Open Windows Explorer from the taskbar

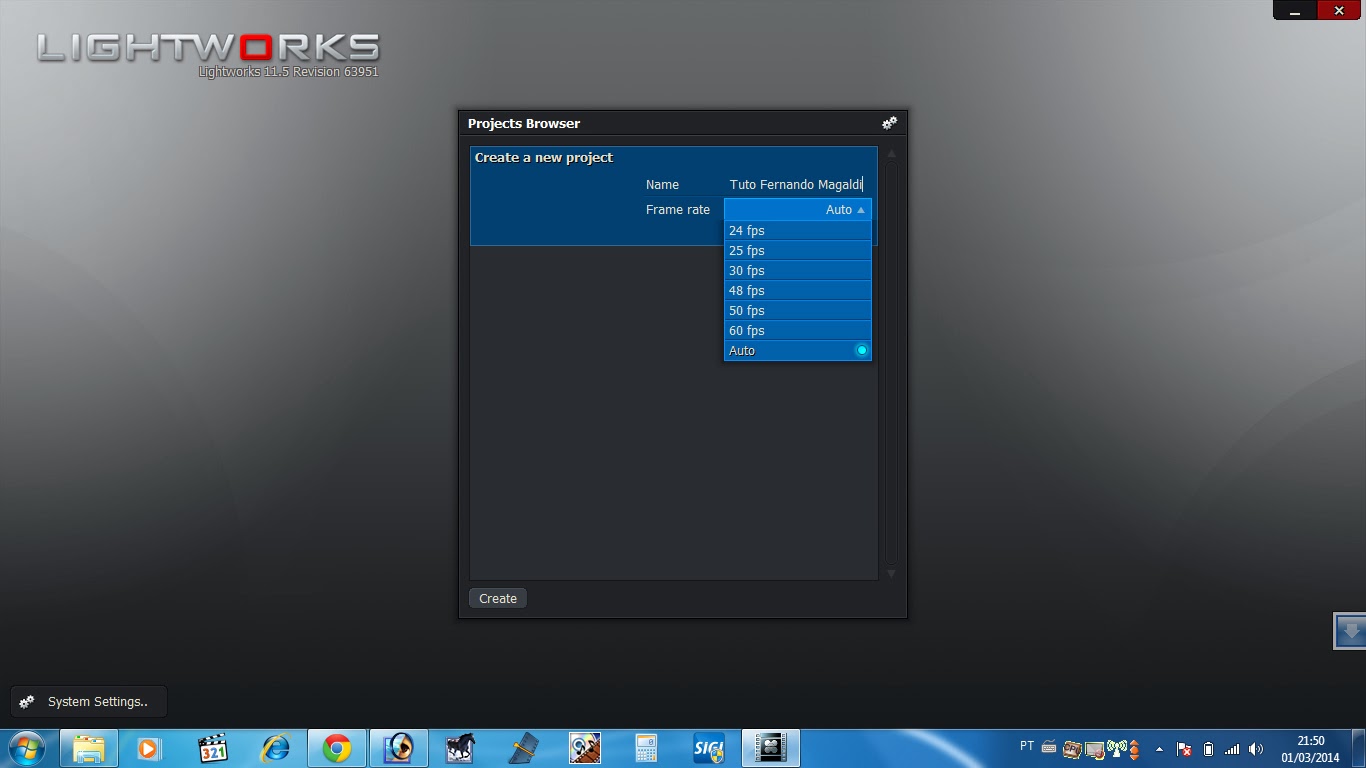[89, 748]
